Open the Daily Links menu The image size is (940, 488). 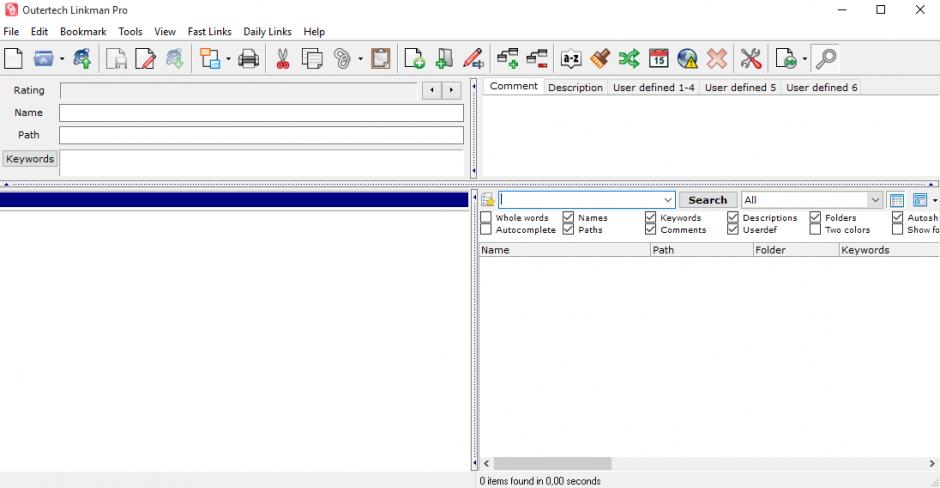tap(267, 32)
